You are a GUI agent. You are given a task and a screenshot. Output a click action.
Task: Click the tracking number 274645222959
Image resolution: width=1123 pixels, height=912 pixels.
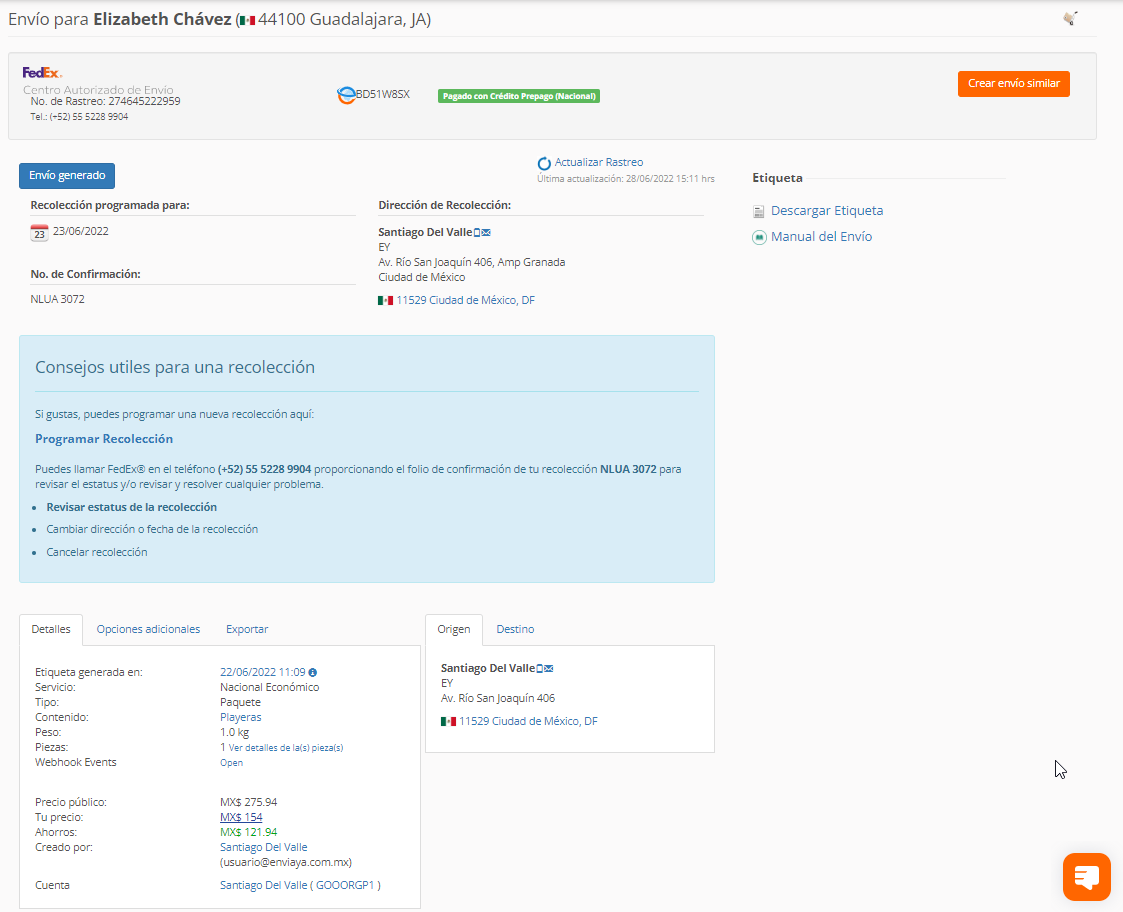[x=144, y=102]
